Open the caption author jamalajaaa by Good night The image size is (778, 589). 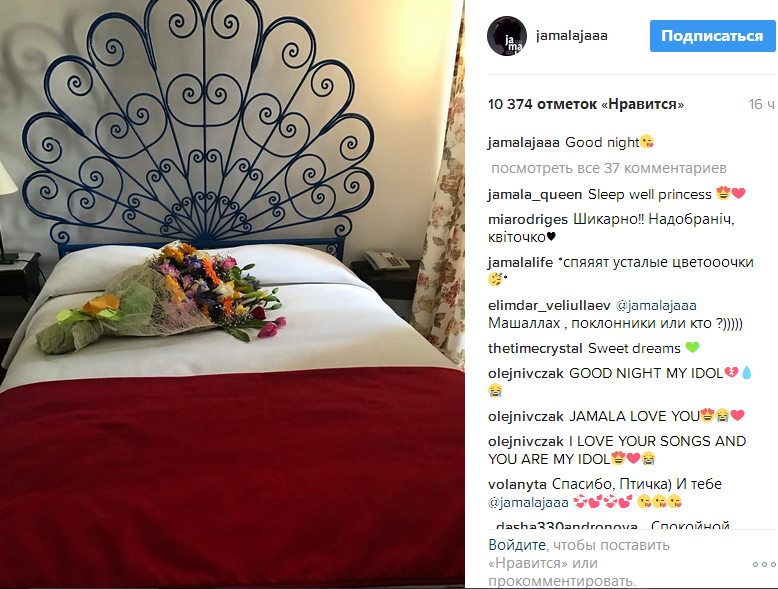[523, 143]
